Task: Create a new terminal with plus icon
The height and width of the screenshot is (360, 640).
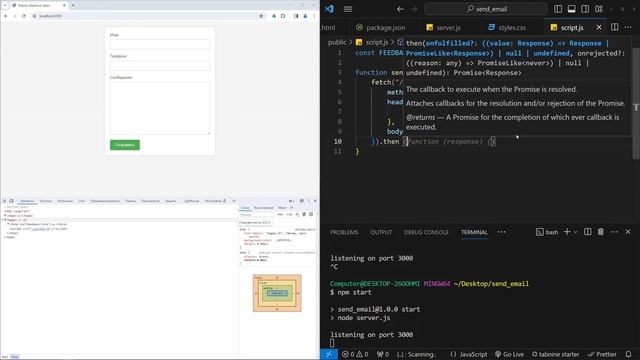Action: (567, 232)
